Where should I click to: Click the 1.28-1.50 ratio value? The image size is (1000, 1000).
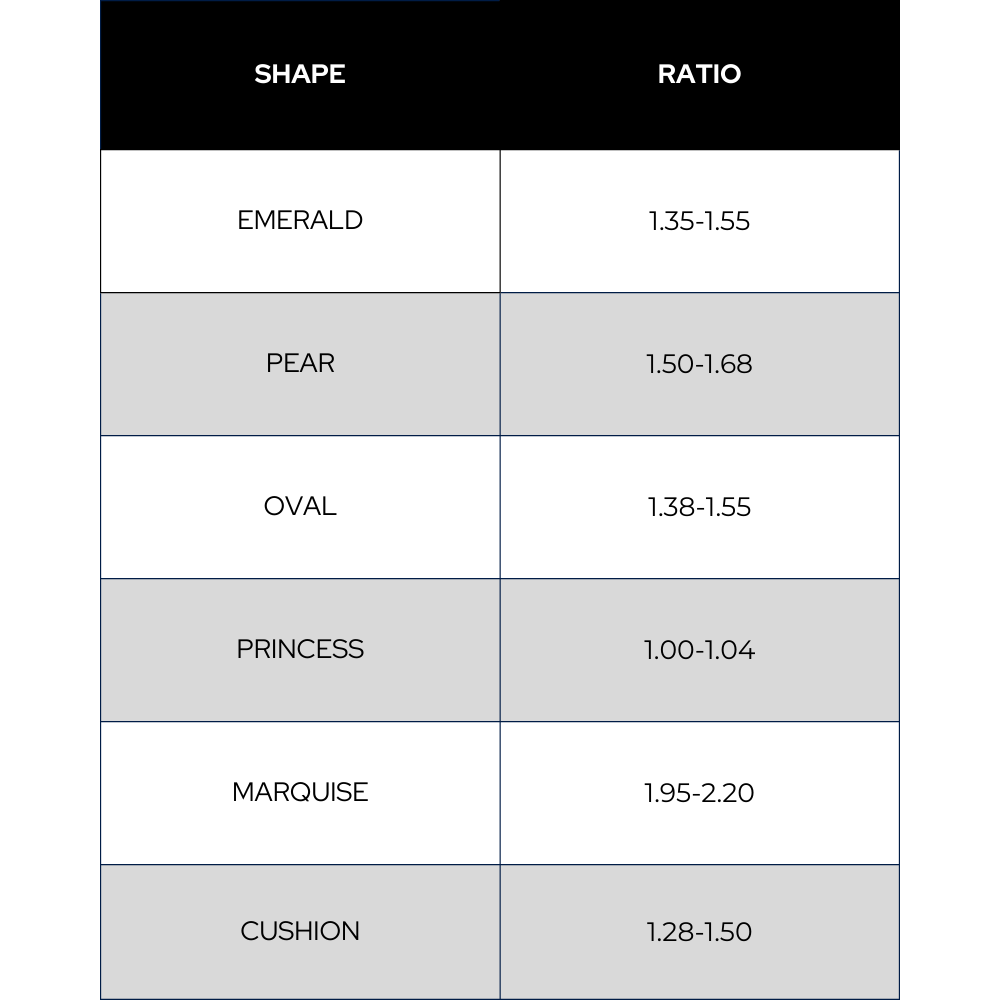[x=699, y=932]
